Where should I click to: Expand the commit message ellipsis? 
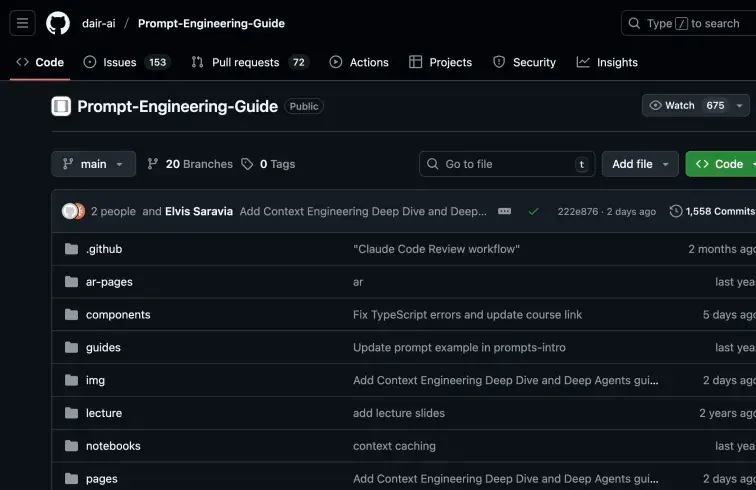coord(504,212)
